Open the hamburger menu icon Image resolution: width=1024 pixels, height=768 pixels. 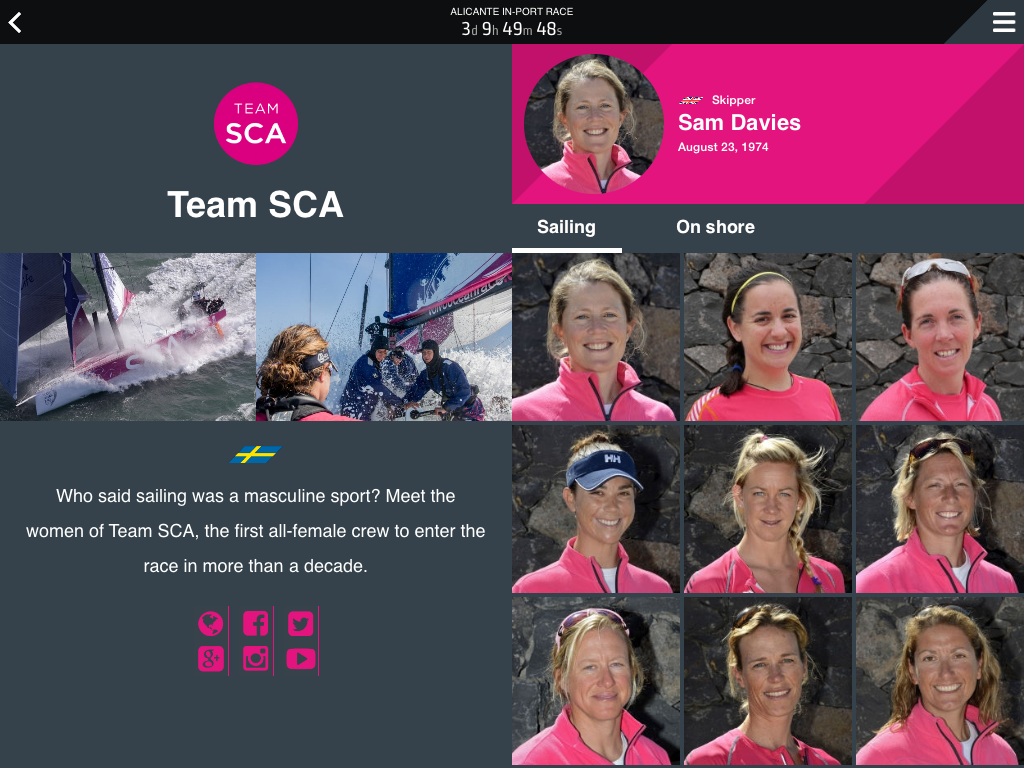1003,22
